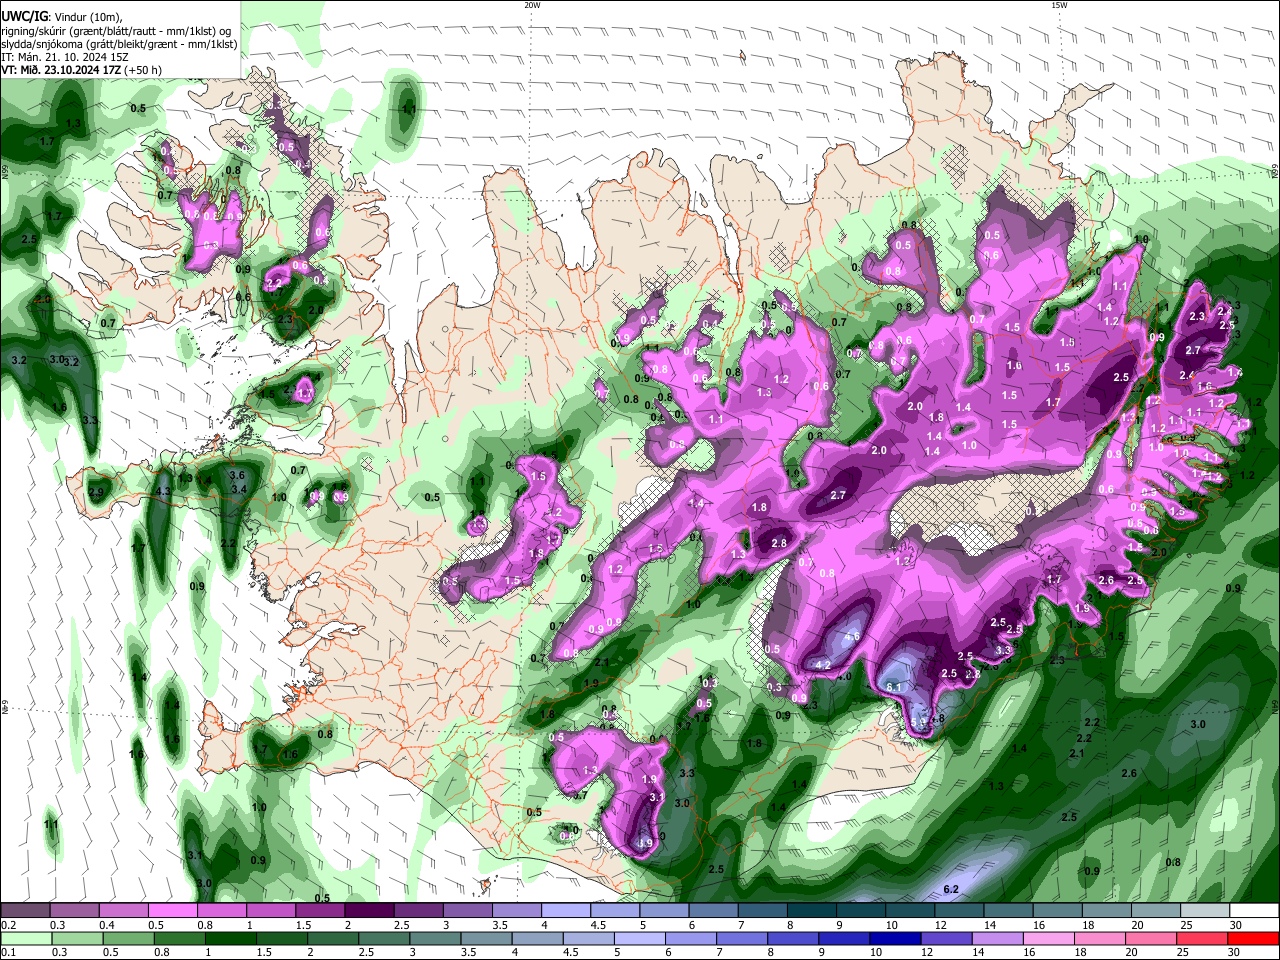Click the '6.2' precipitation value on the map
Viewport: 1280px width, 960px height.
(x=951, y=889)
